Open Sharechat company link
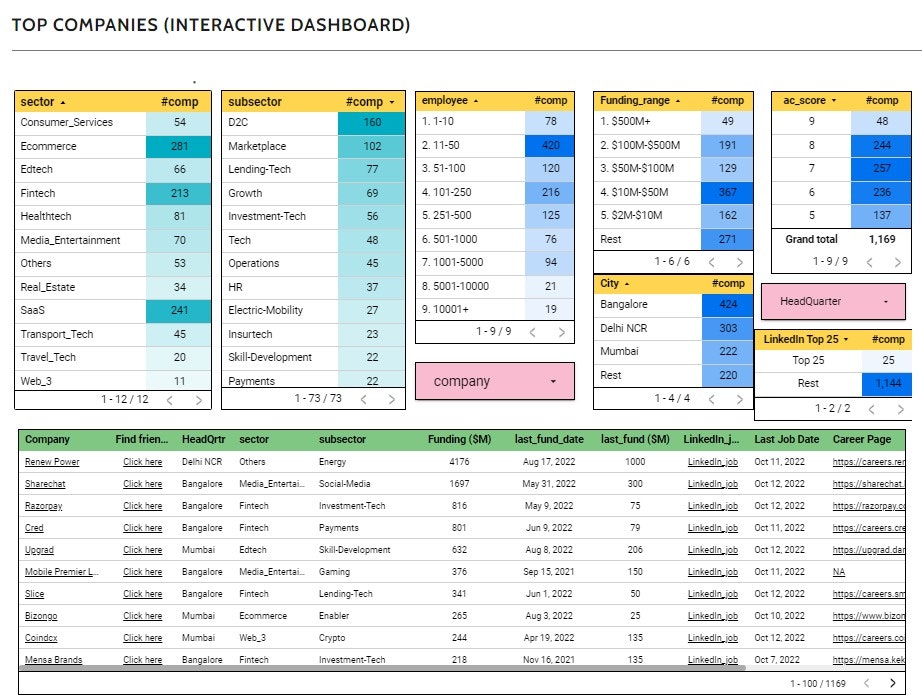The width and height of the screenshot is (922, 699). click(45, 484)
